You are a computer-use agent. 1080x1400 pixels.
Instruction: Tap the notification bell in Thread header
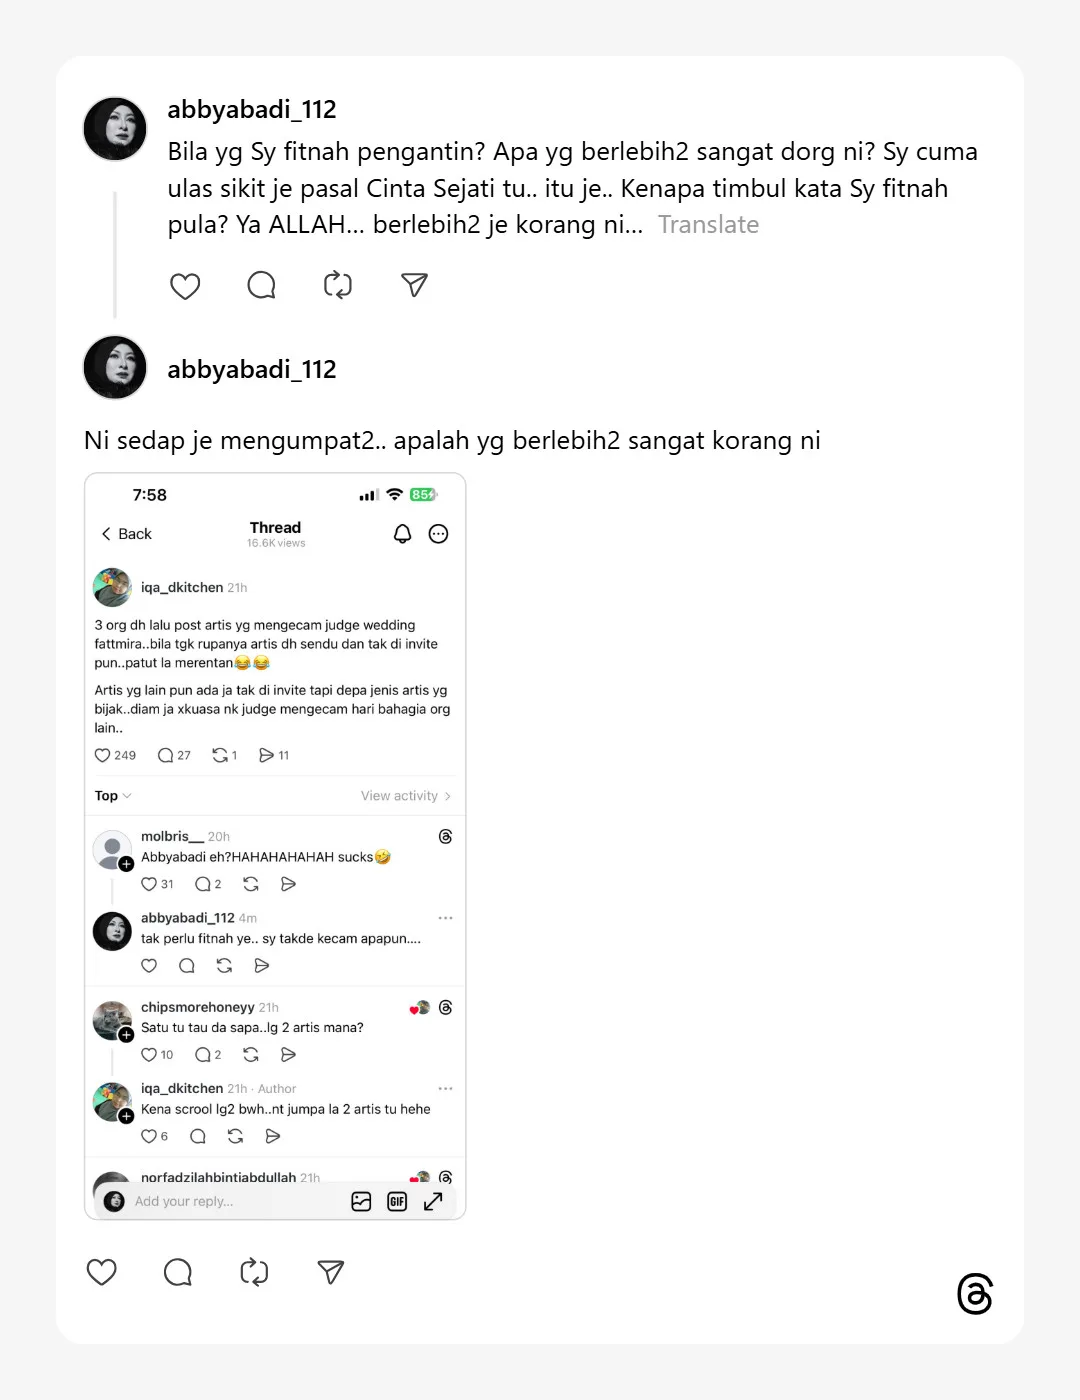pyautogui.click(x=402, y=534)
